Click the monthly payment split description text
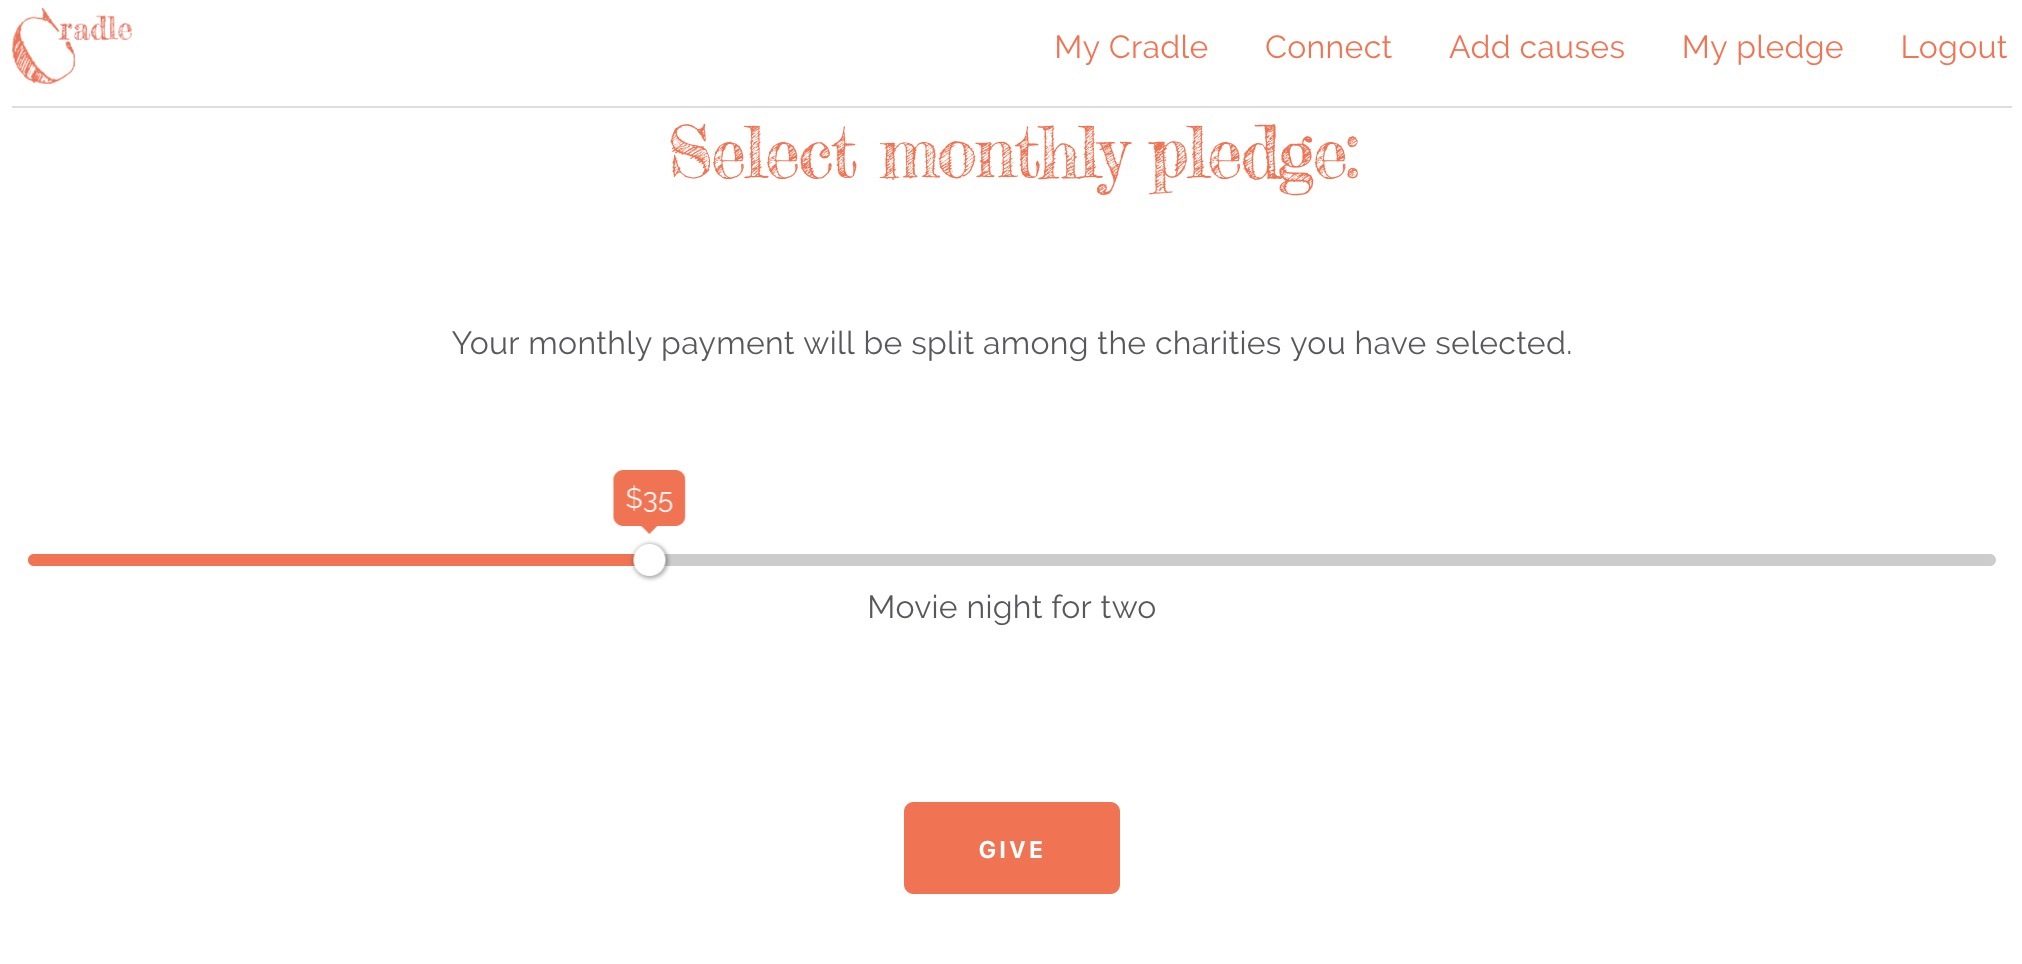The height and width of the screenshot is (964, 2022). 1011,343
